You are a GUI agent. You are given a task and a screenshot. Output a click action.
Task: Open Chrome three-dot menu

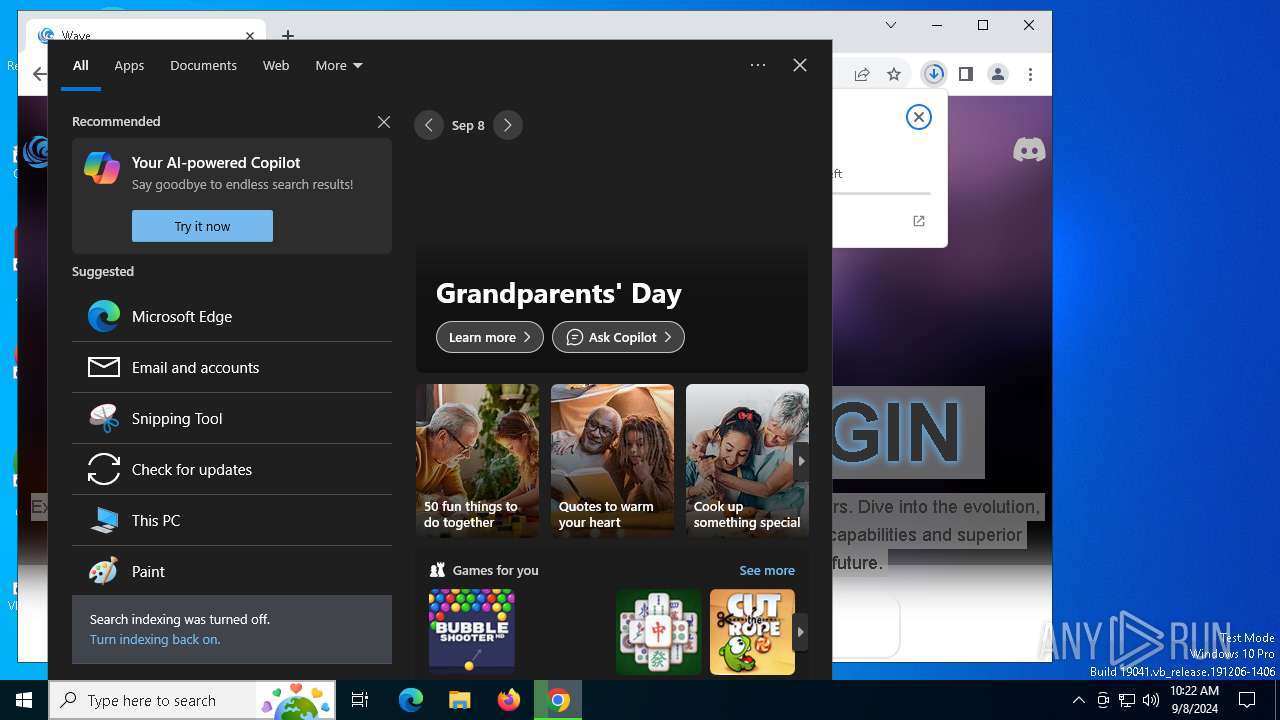coord(1030,74)
